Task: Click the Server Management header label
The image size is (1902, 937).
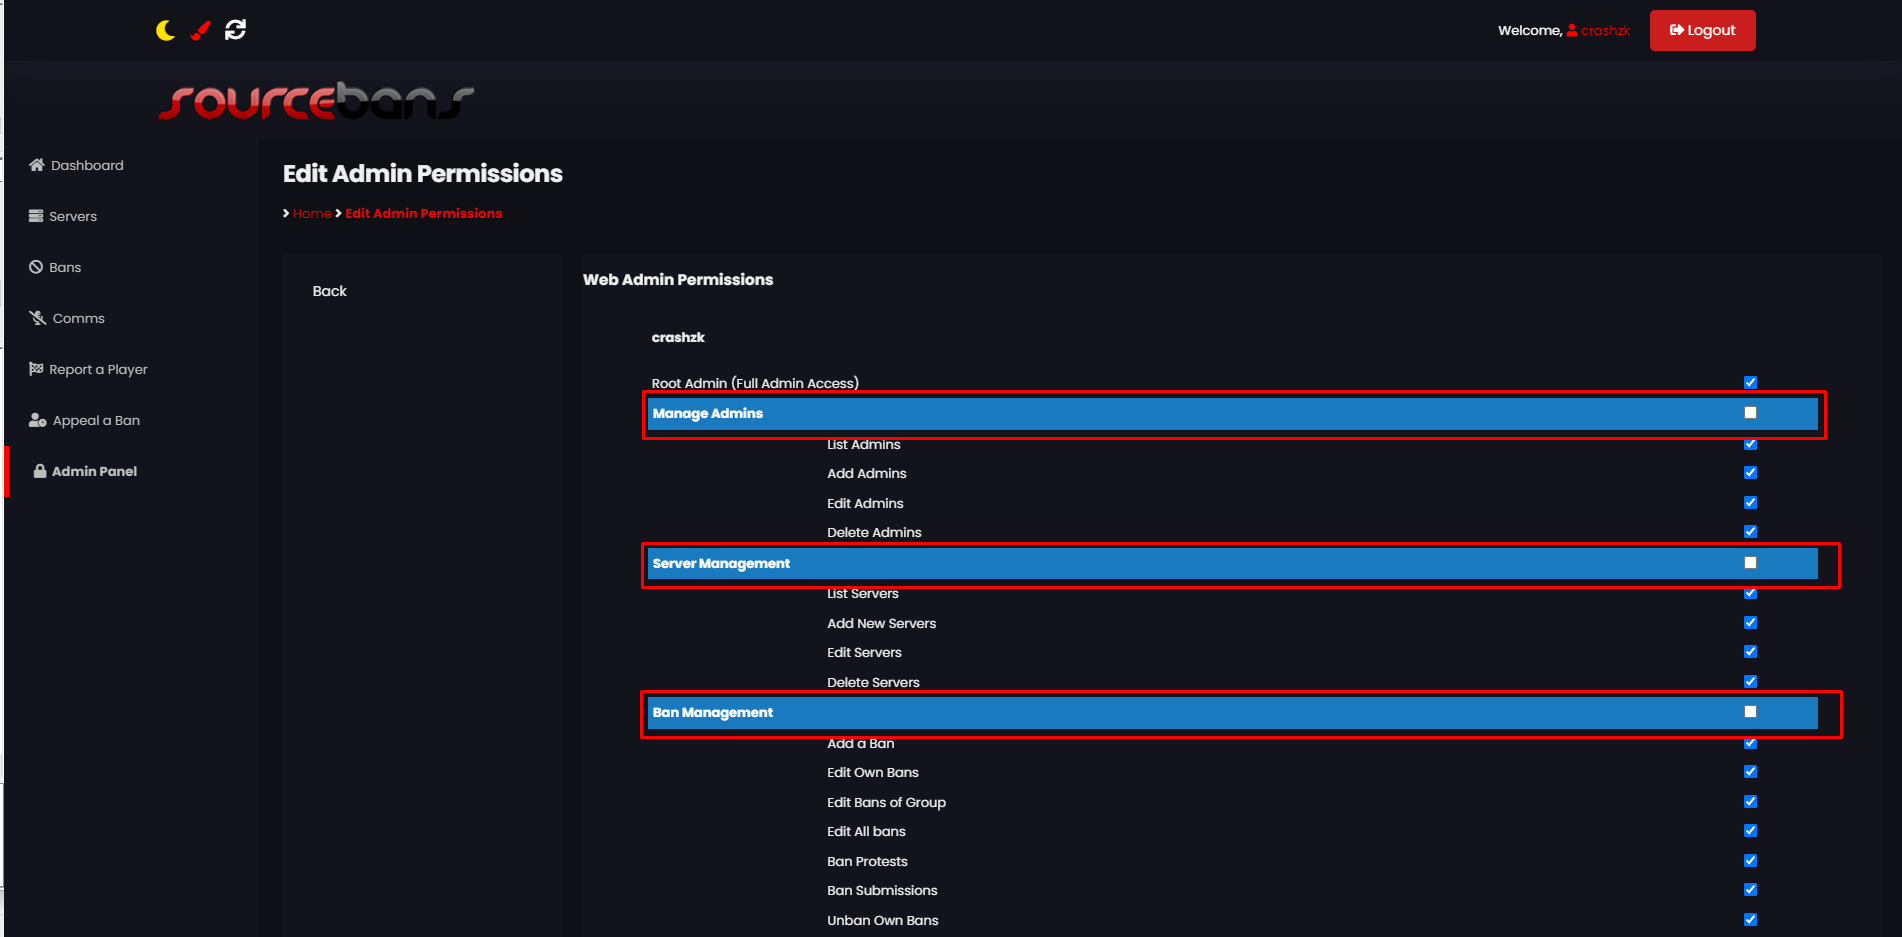Action: point(721,563)
